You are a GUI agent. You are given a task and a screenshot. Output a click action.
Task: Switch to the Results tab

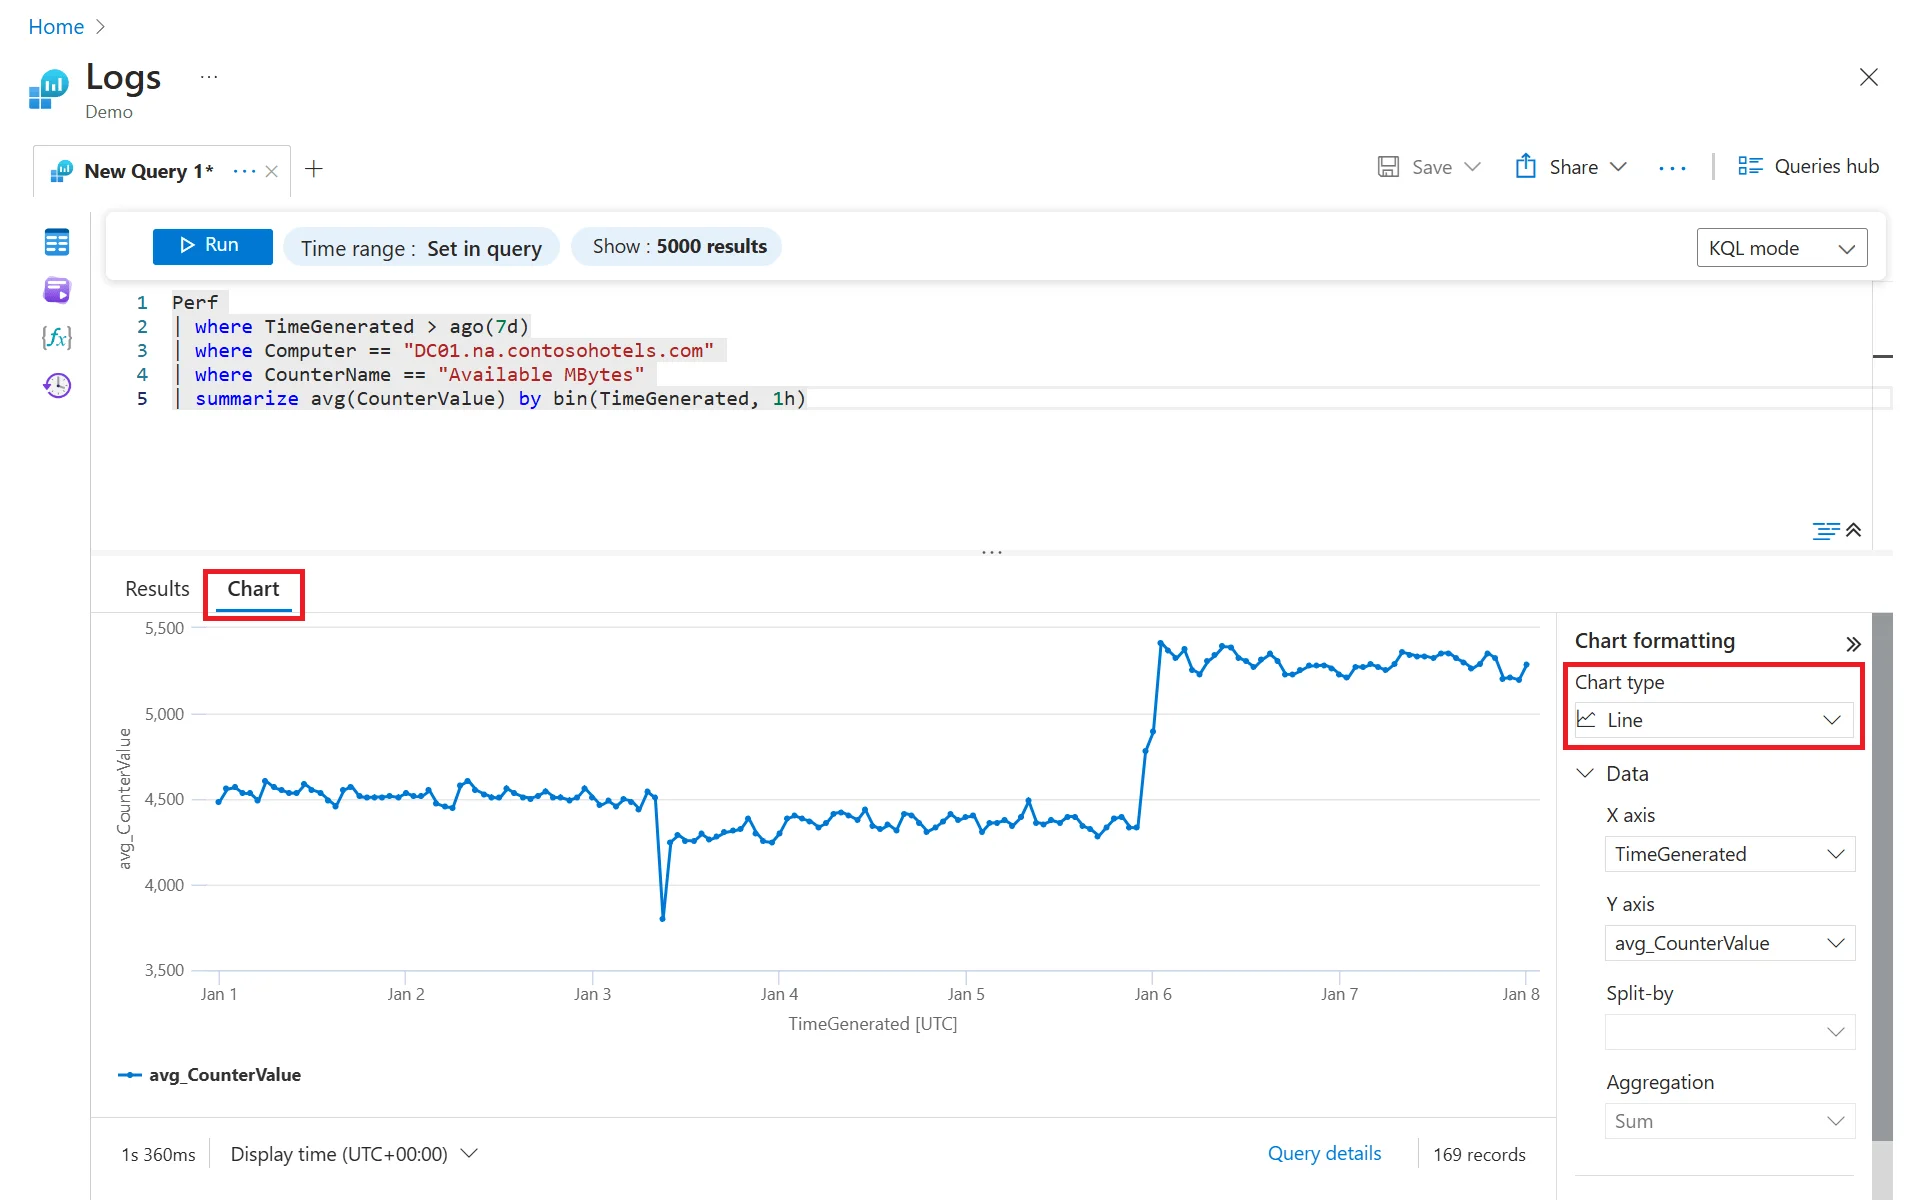pyautogui.click(x=157, y=589)
